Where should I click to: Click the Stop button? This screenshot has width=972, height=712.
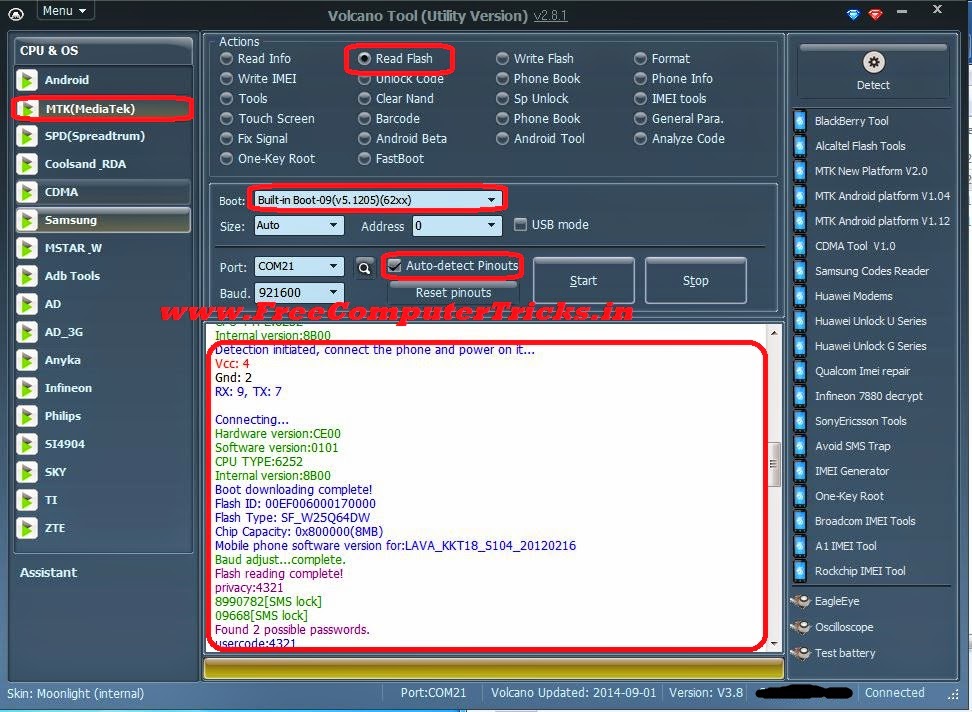[x=696, y=281]
